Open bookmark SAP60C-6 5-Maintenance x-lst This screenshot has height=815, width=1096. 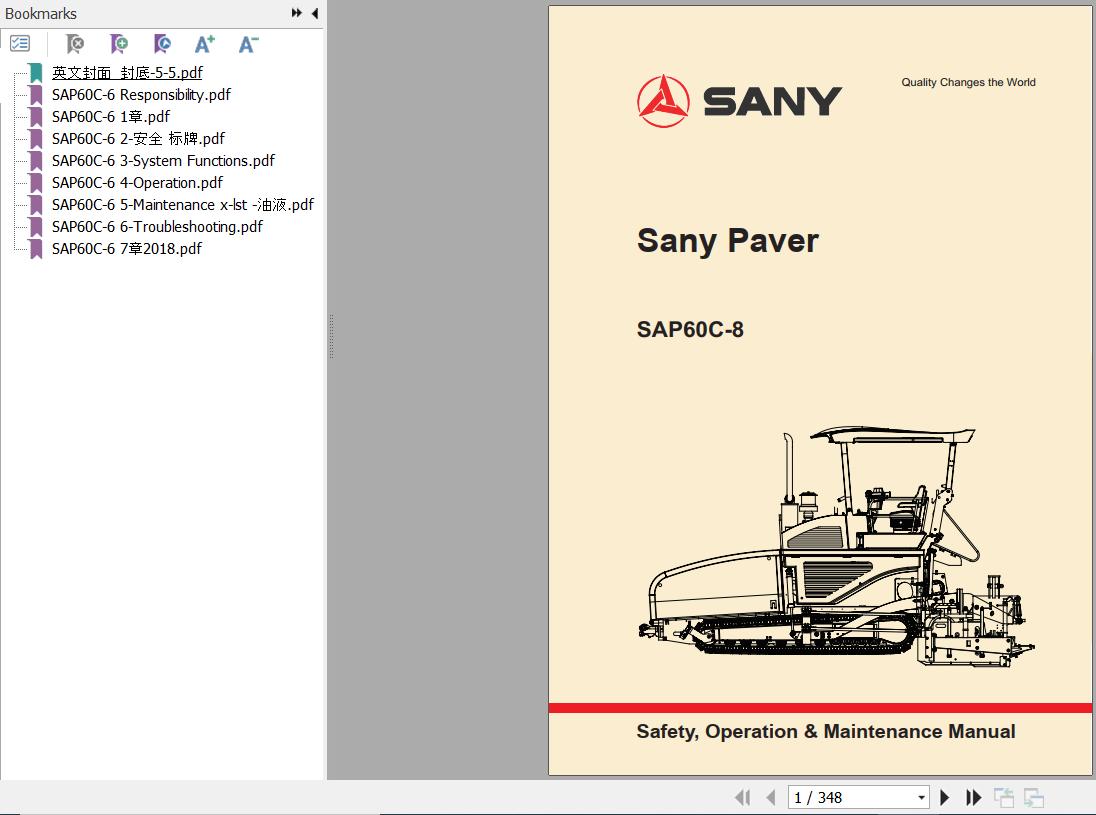[183, 205]
